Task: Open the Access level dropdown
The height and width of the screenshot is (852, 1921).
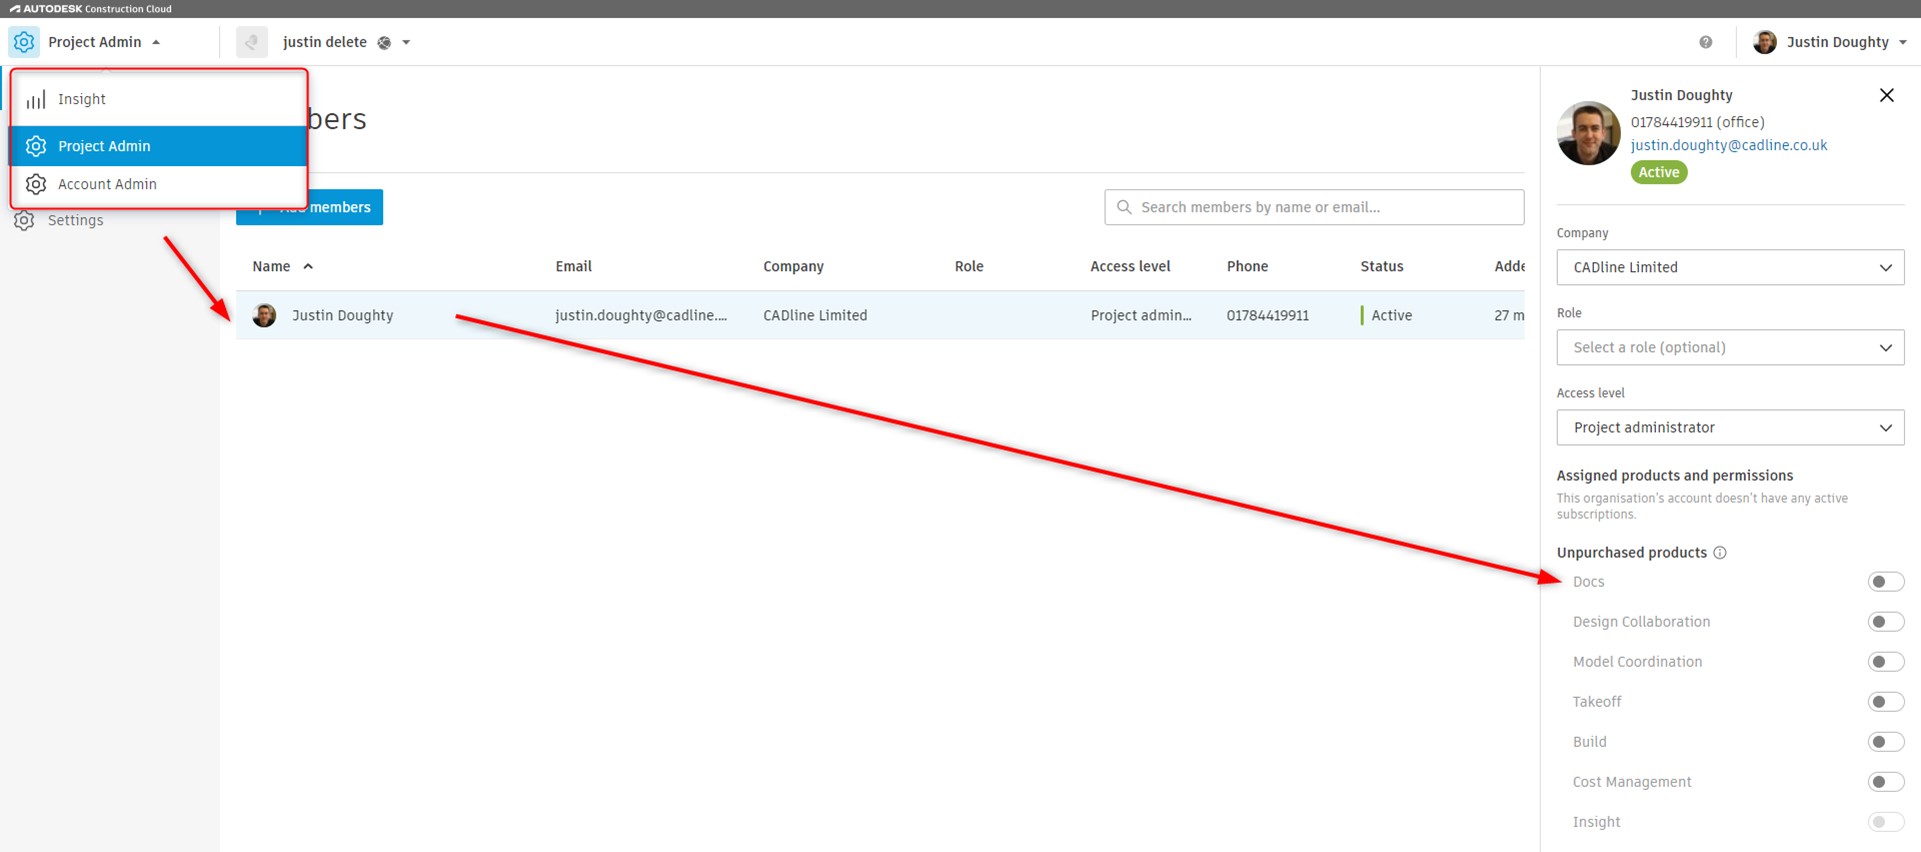Action: click(x=1729, y=427)
